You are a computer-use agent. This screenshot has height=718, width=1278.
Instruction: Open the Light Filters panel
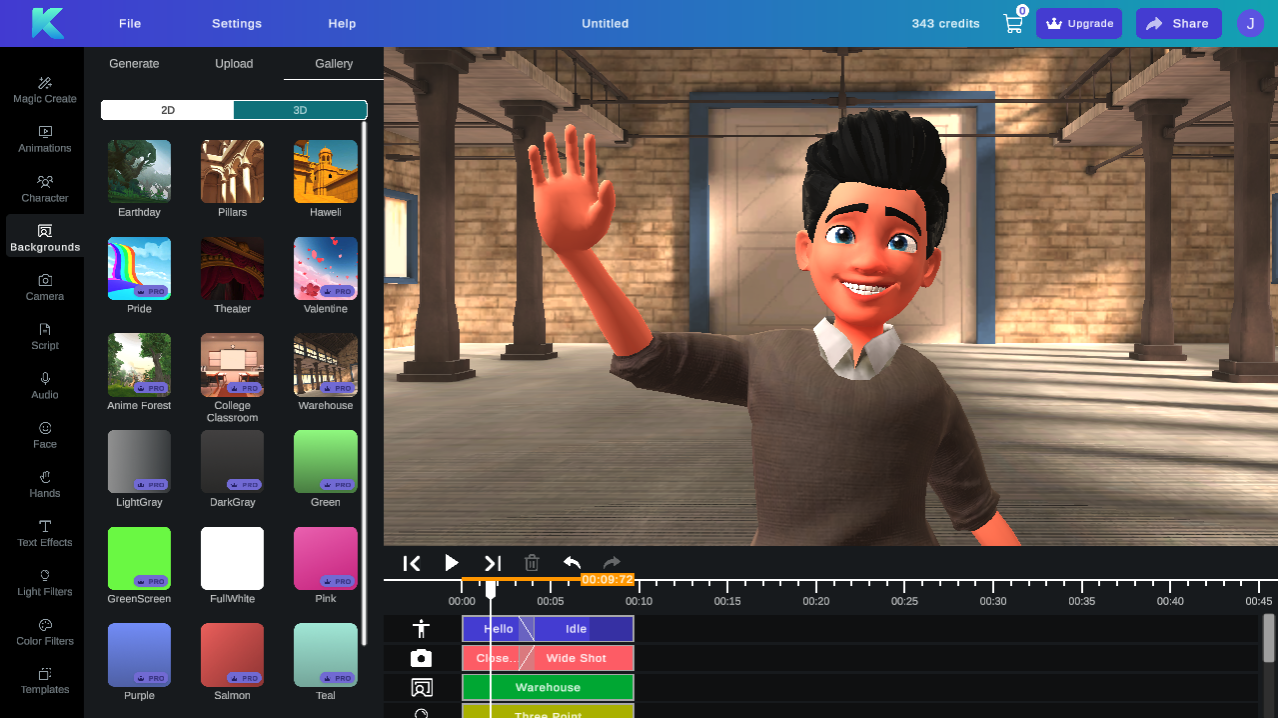click(44, 584)
